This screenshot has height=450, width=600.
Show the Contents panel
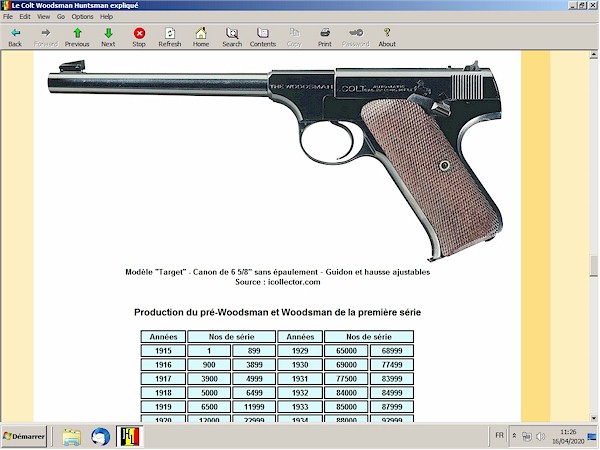click(263, 37)
